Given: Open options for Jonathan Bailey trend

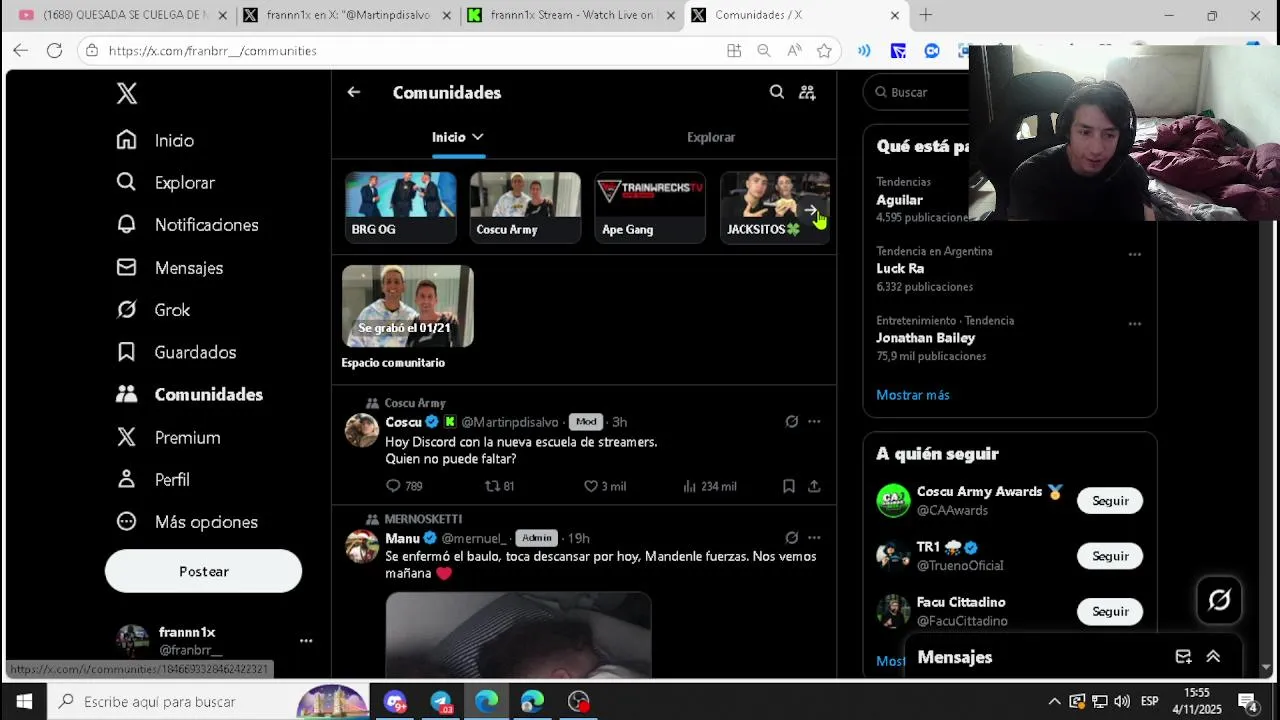Looking at the screenshot, I should (1135, 324).
